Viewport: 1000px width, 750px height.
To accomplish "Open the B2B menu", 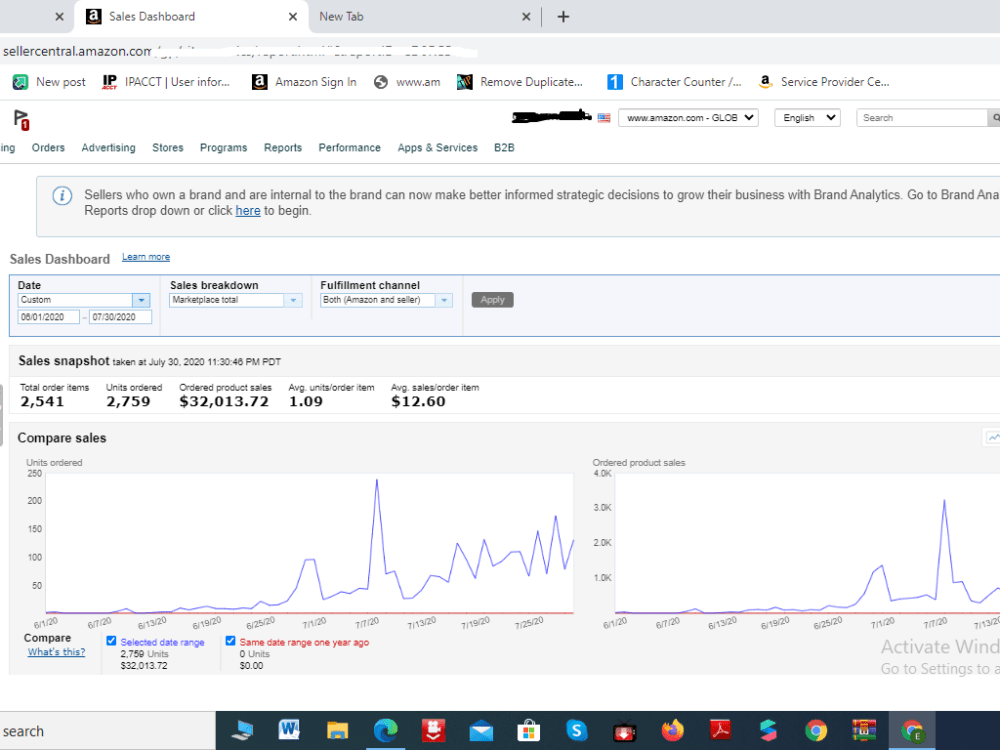I will click(x=504, y=148).
